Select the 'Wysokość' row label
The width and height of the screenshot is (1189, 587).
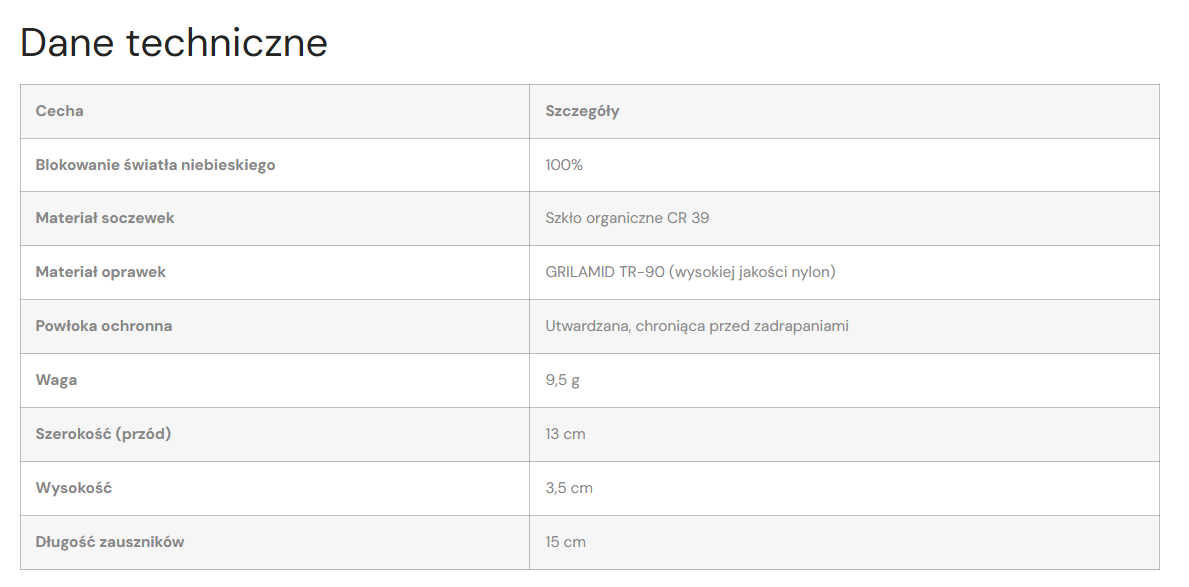coord(74,488)
